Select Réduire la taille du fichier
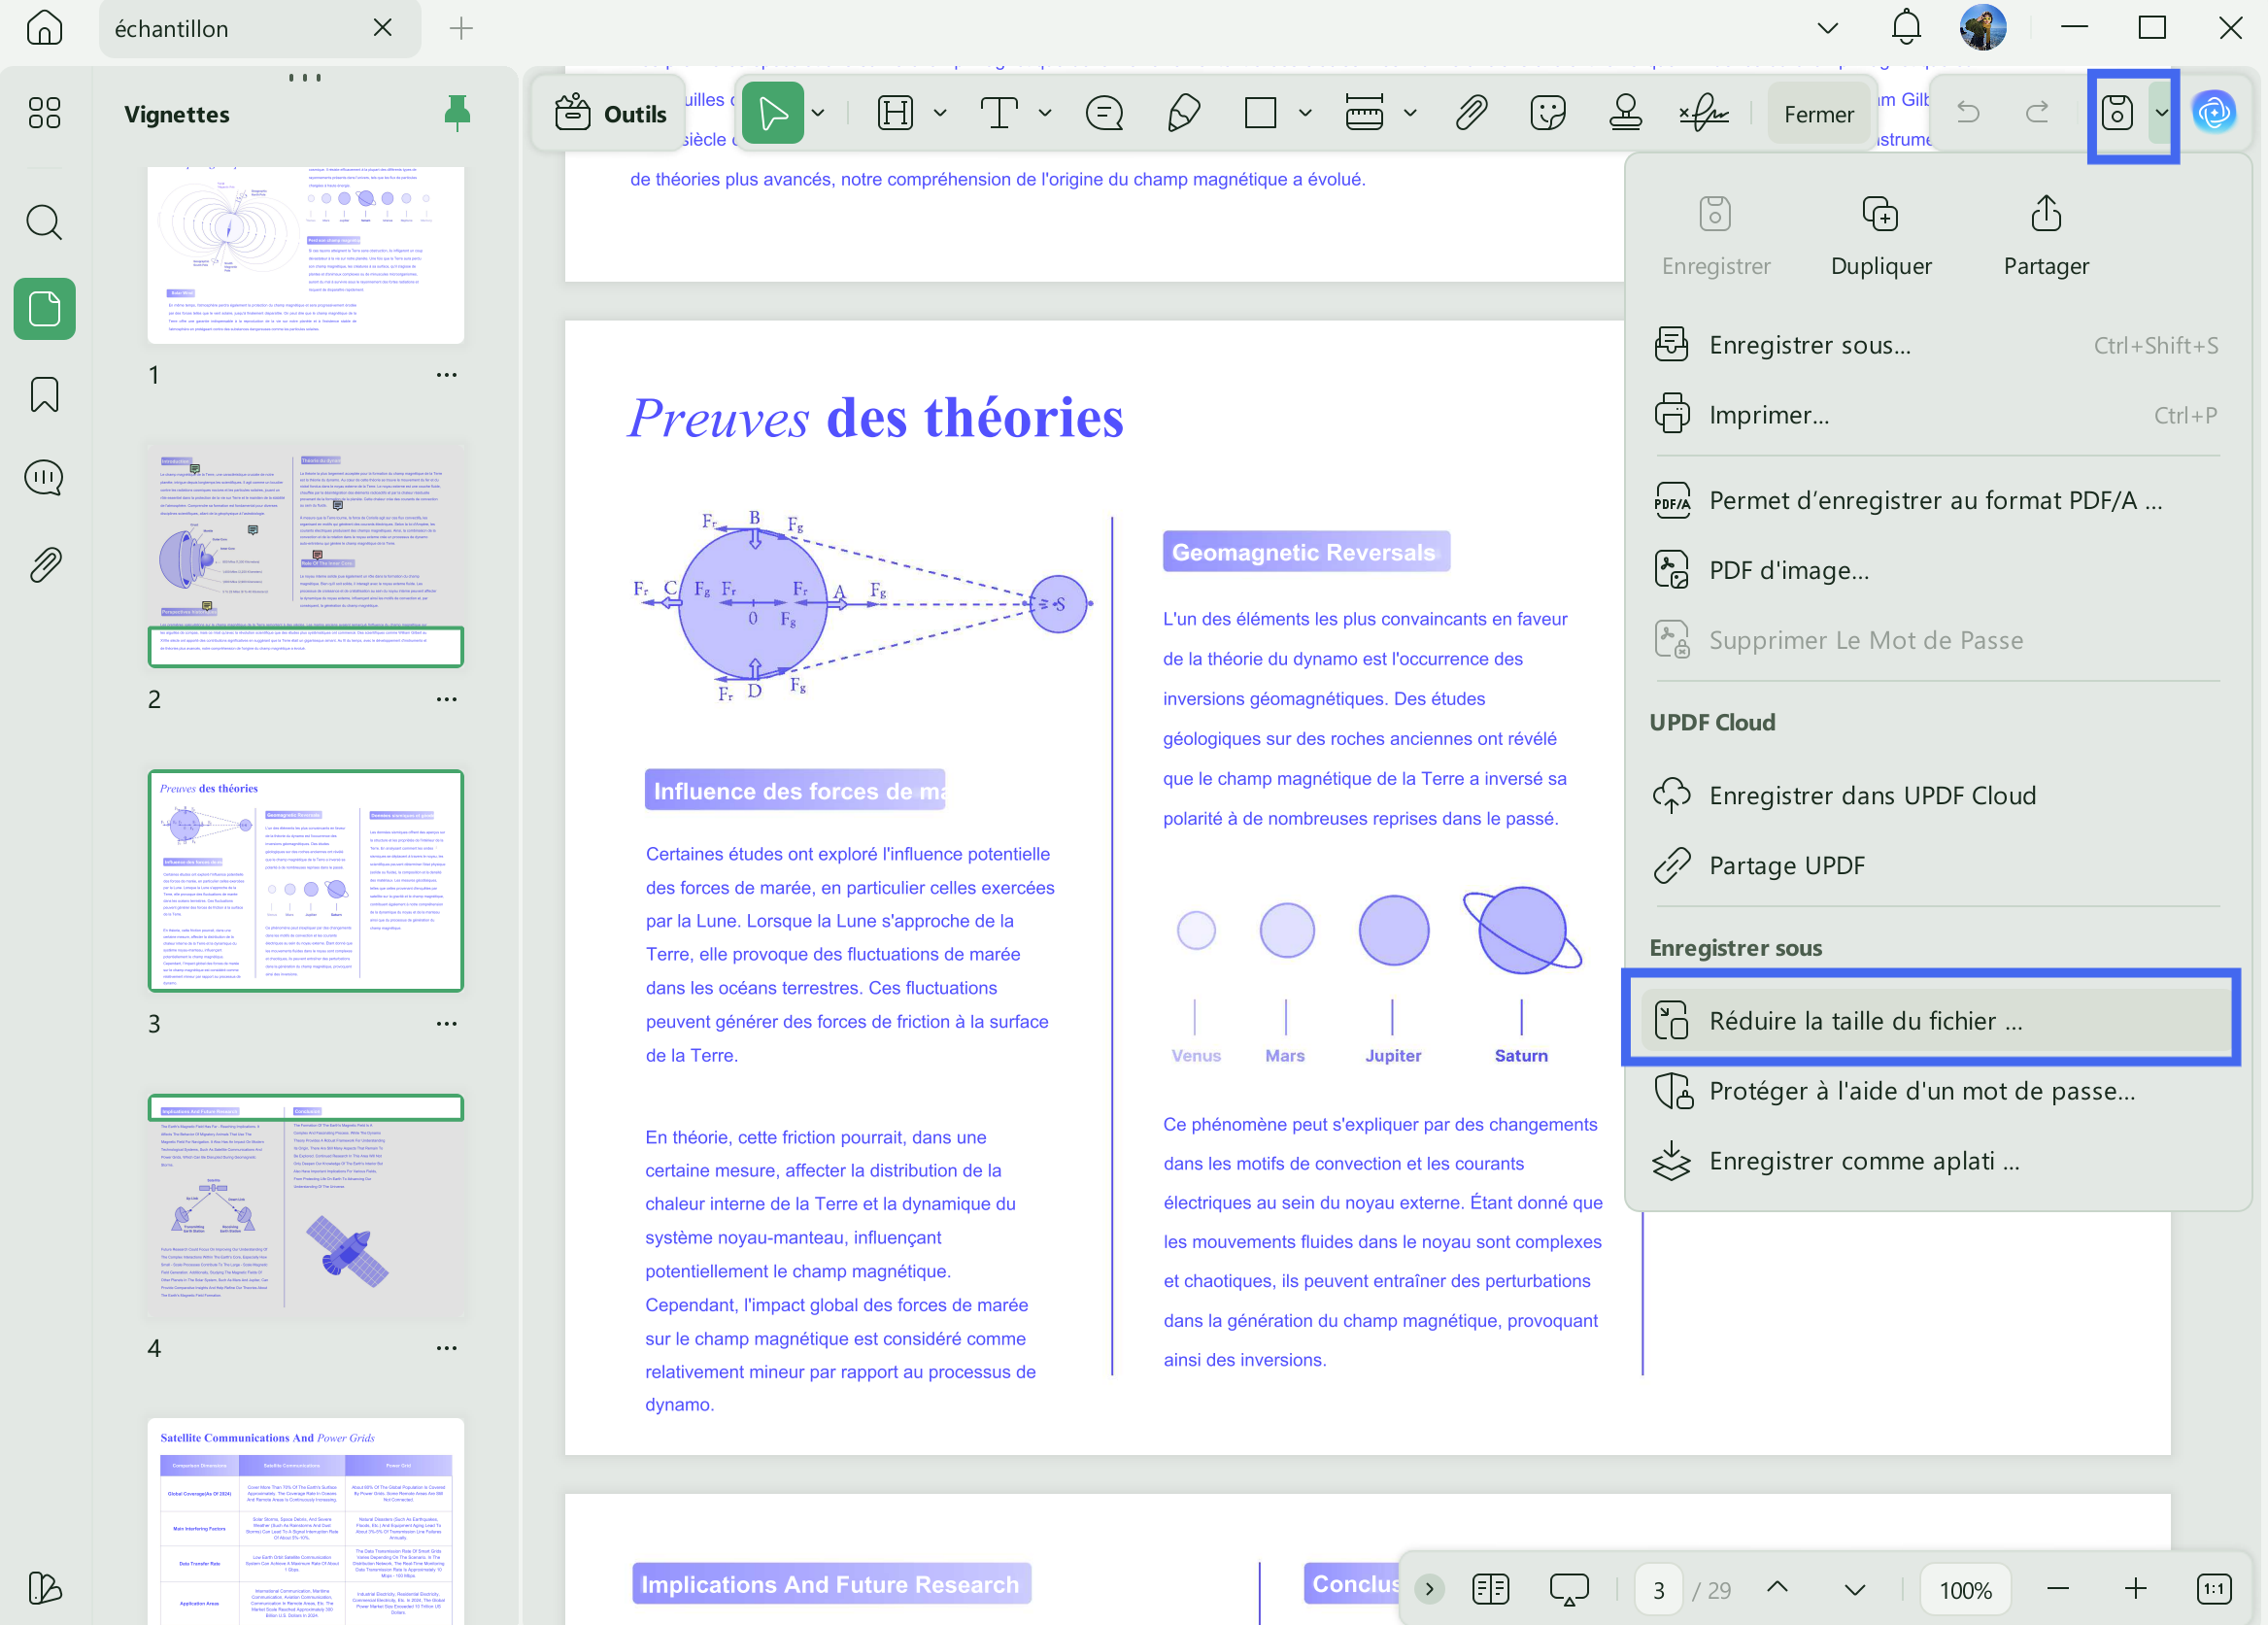2268x1625 pixels. coord(1930,1021)
